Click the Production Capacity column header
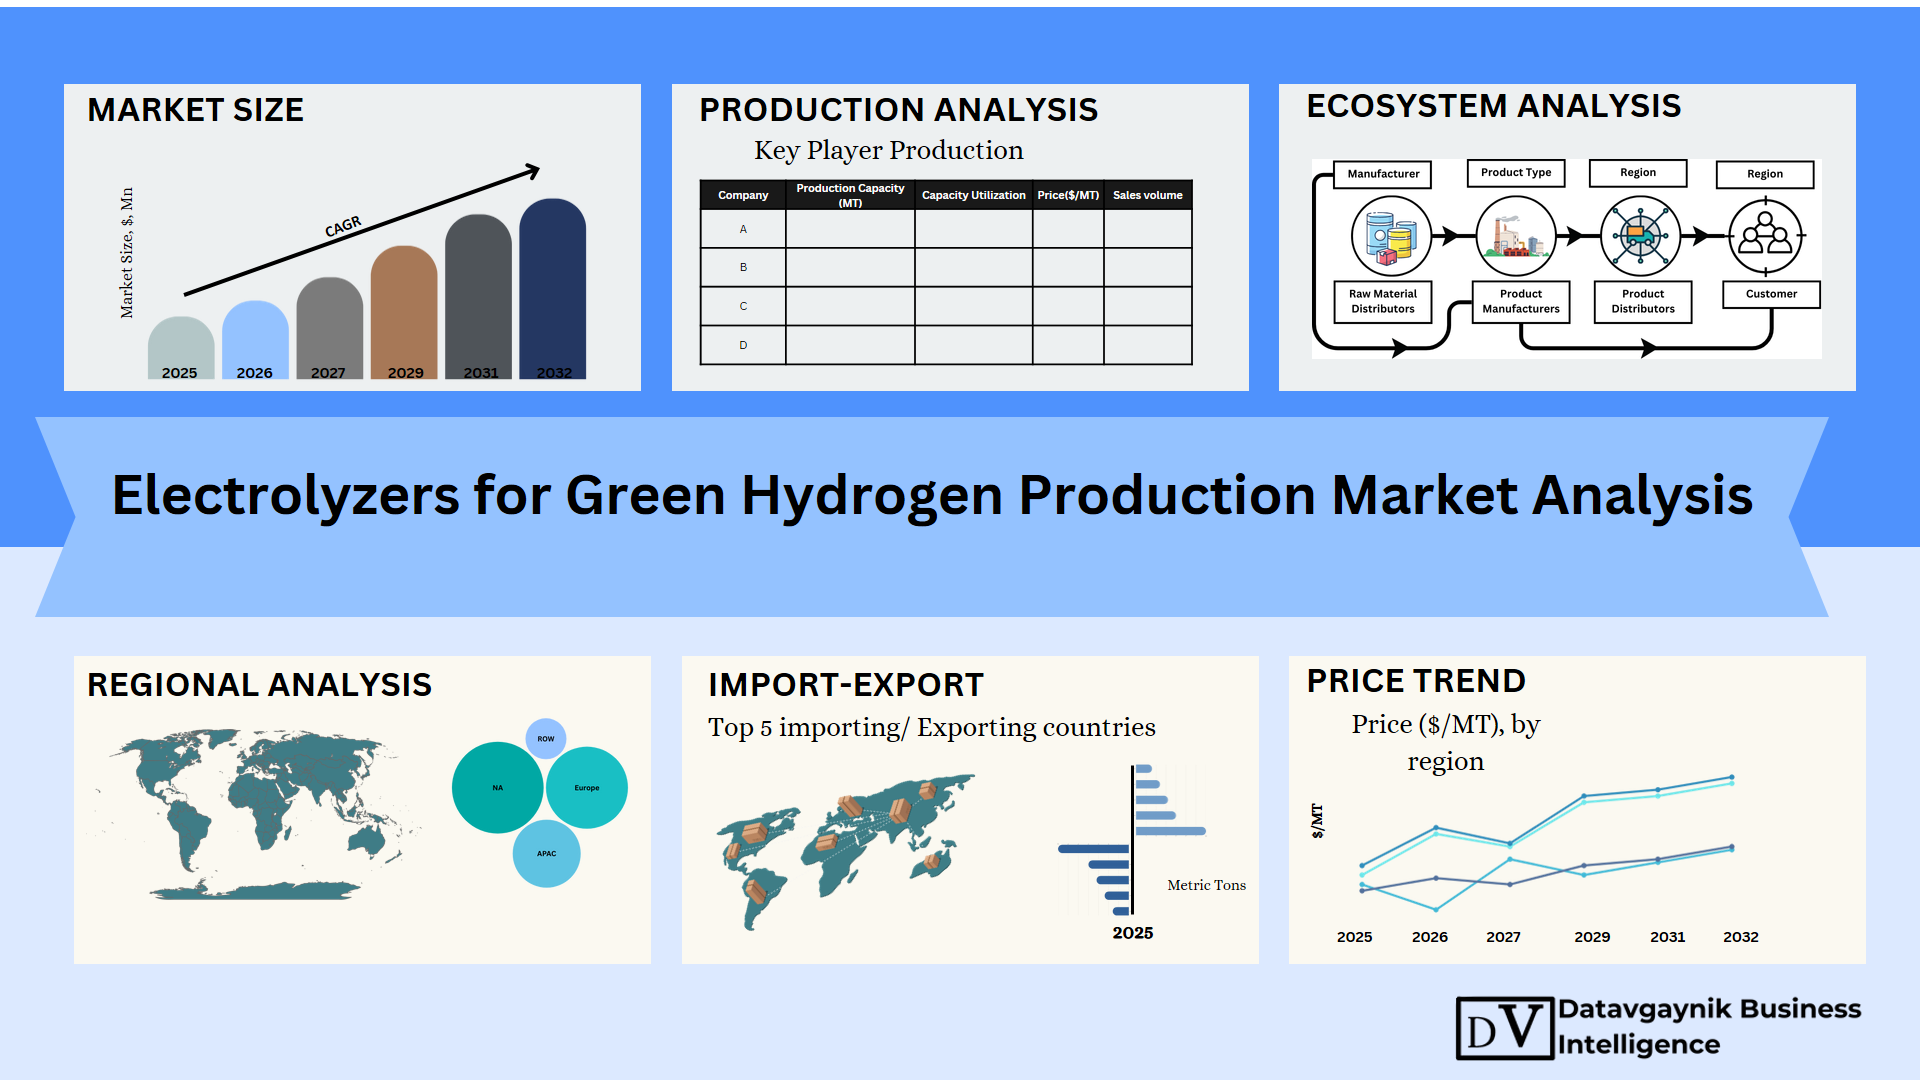 pos(850,195)
